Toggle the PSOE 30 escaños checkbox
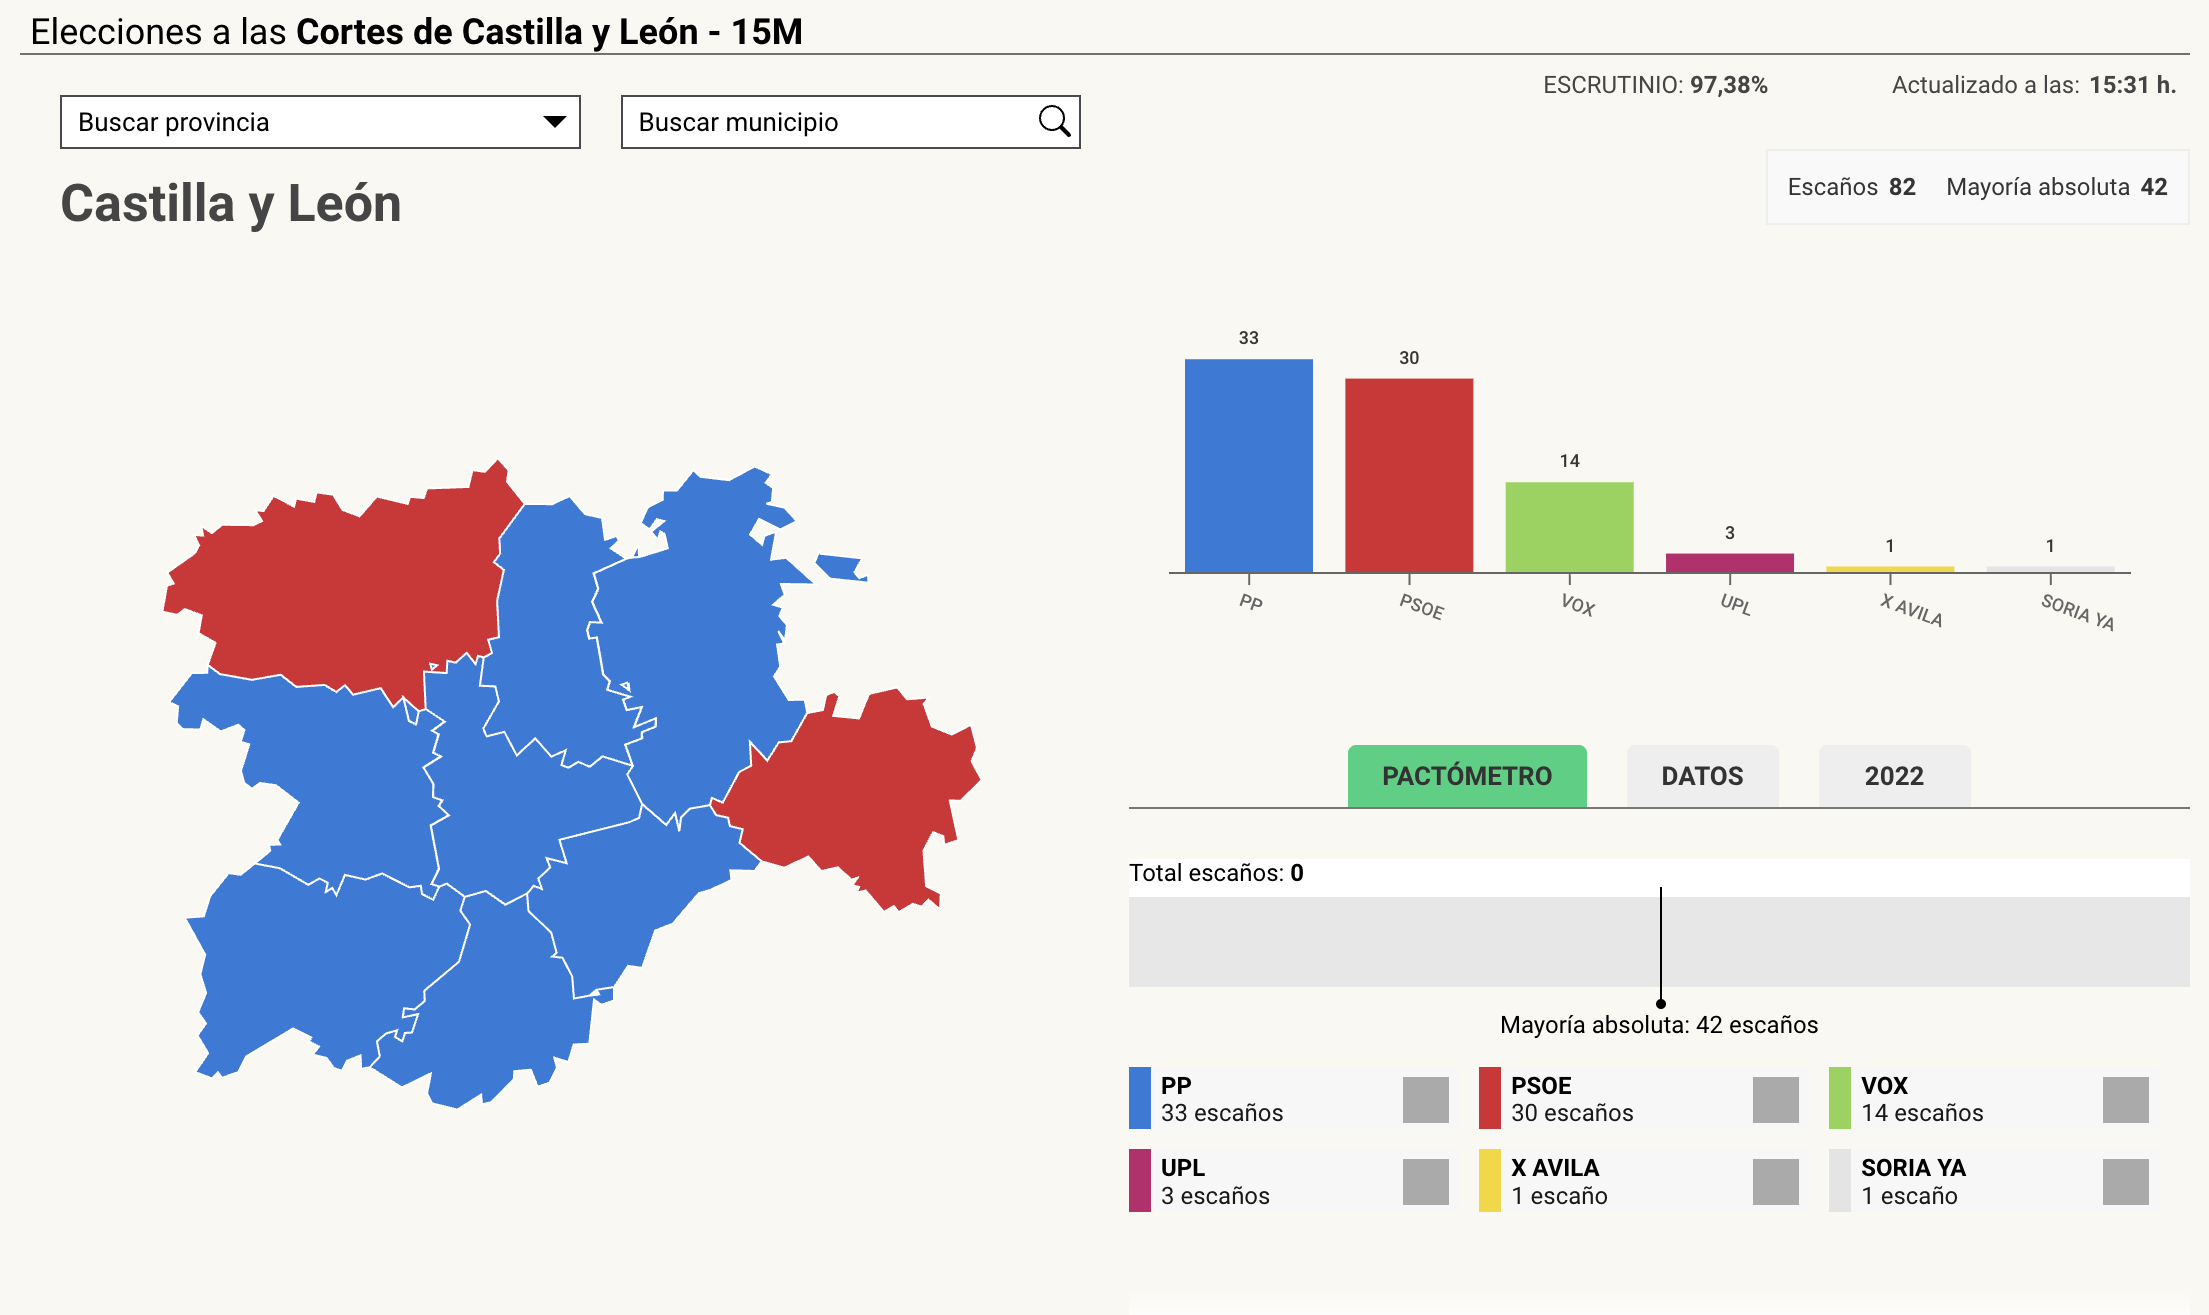The height and width of the screenshot is (1315, 2209). click(x=1775, y=1099)
